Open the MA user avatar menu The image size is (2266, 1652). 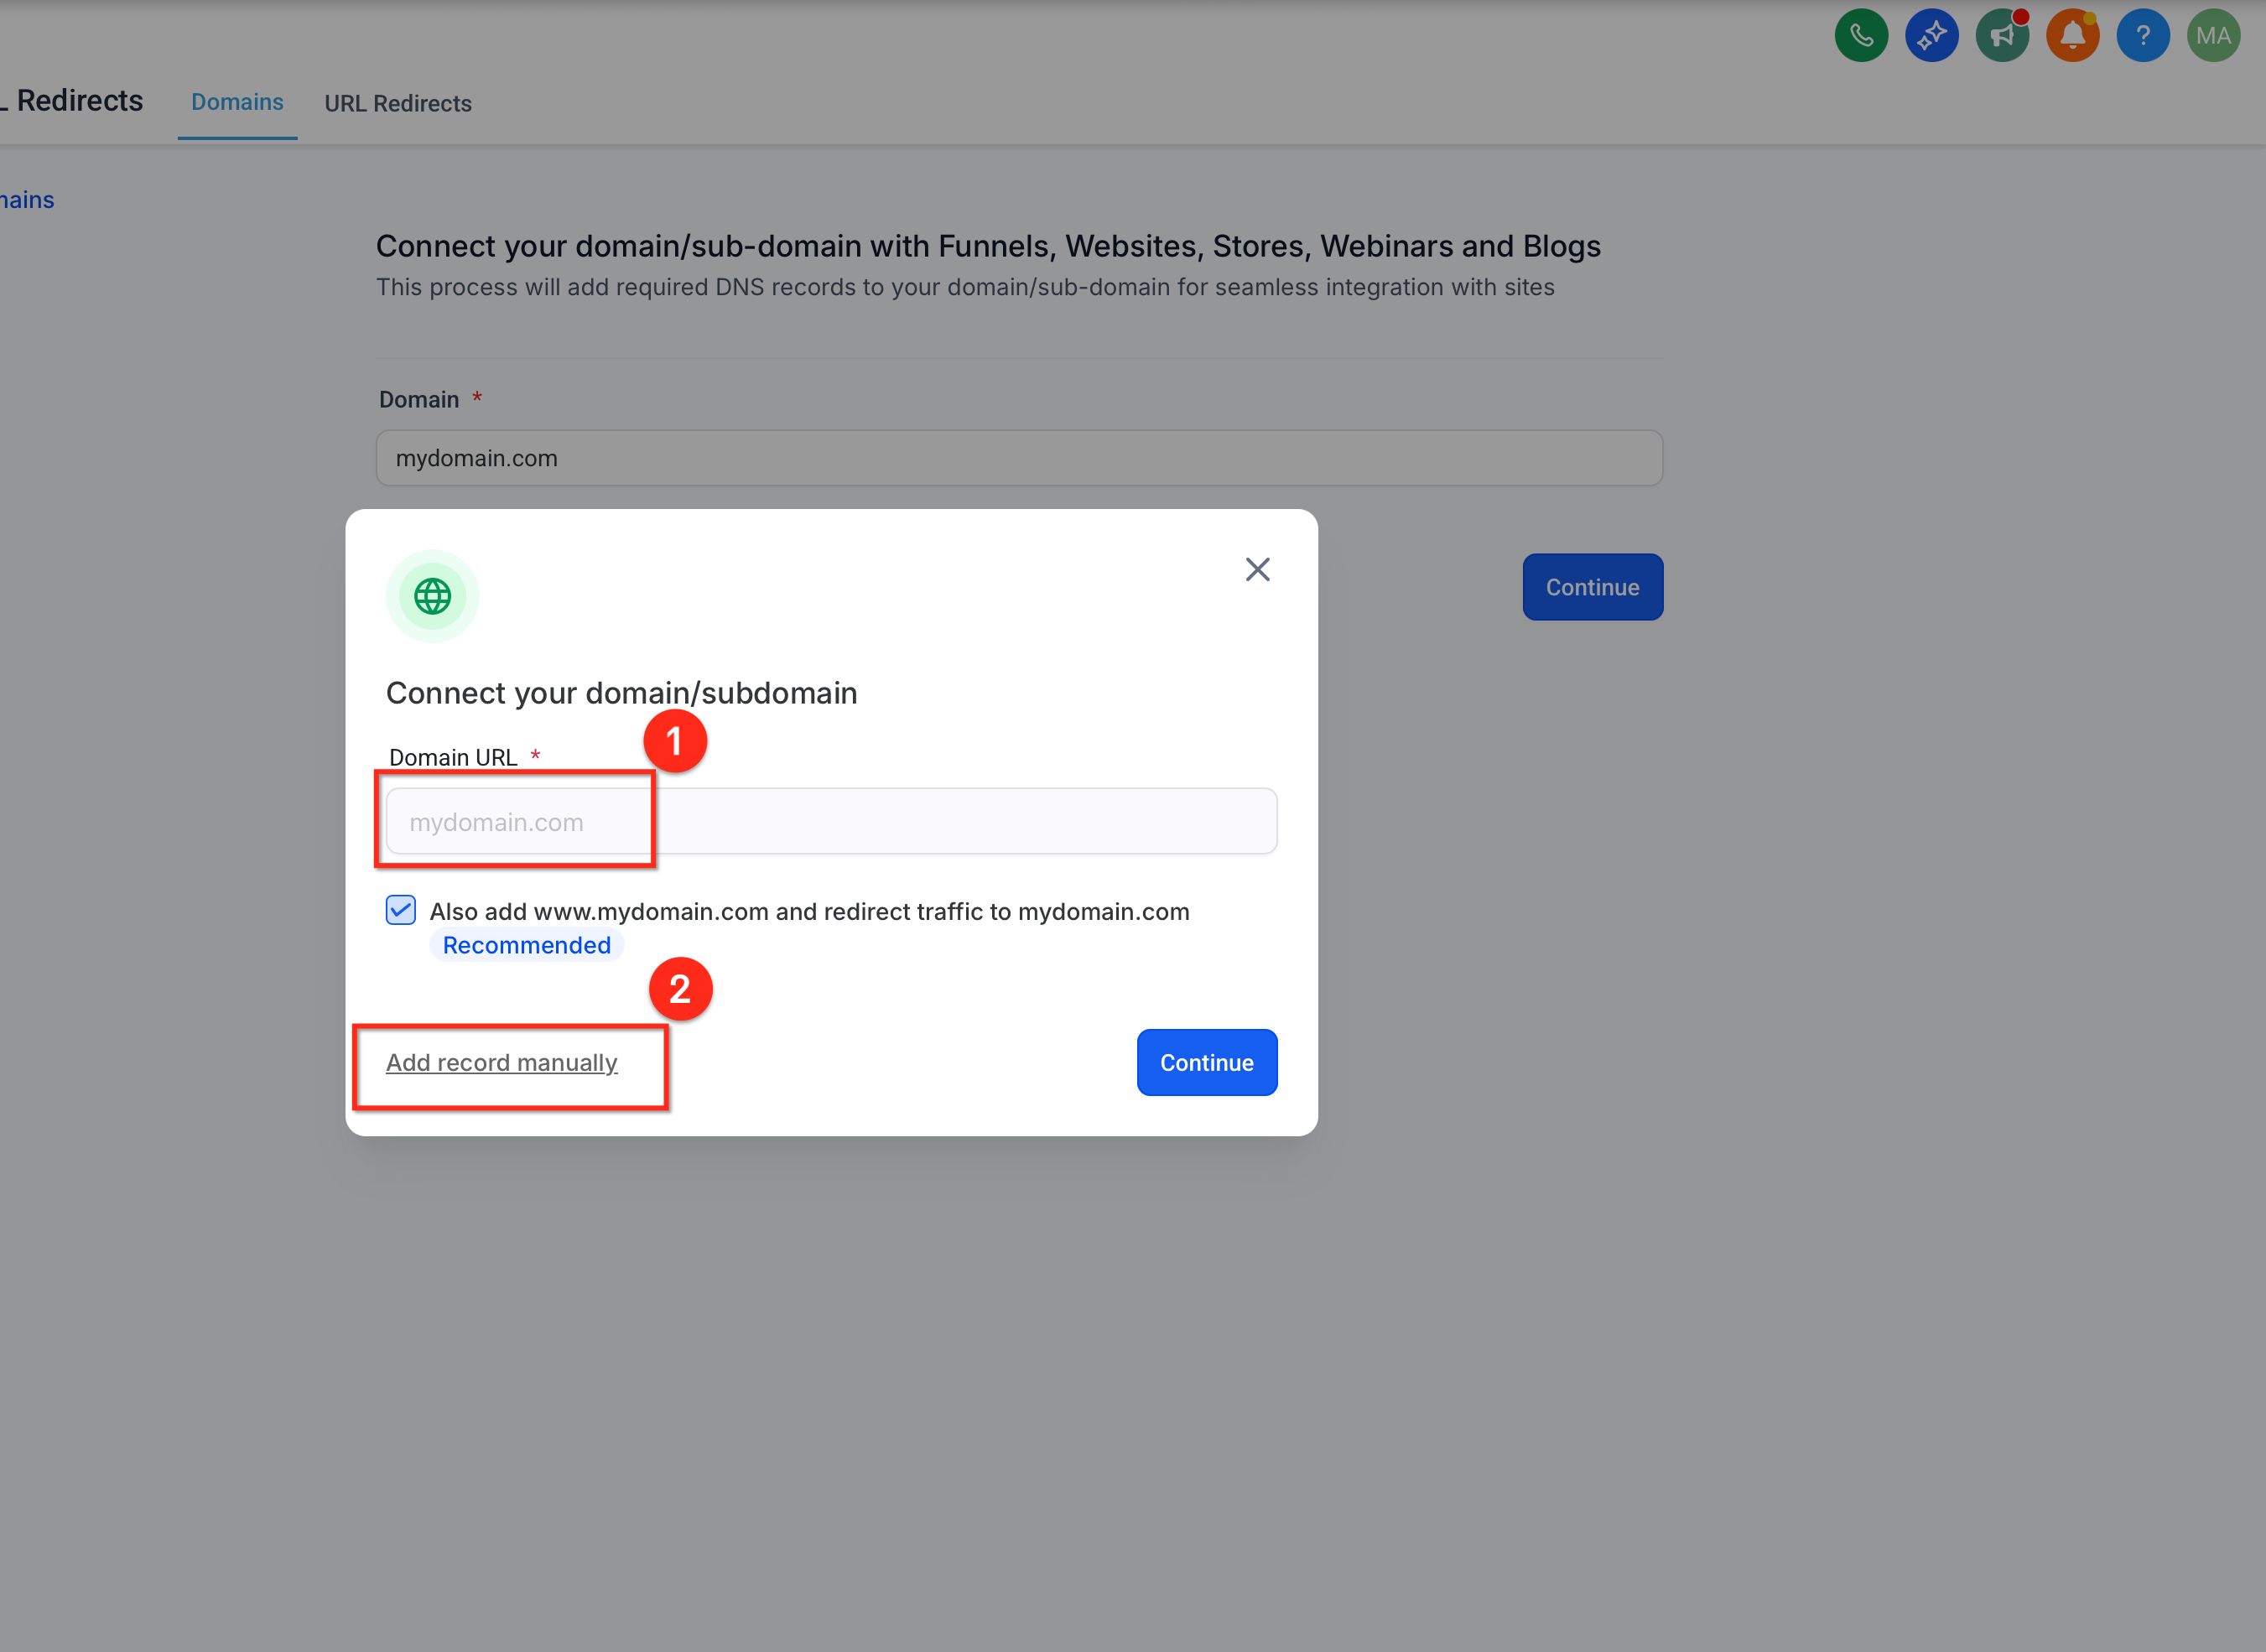pos(2213,36)
